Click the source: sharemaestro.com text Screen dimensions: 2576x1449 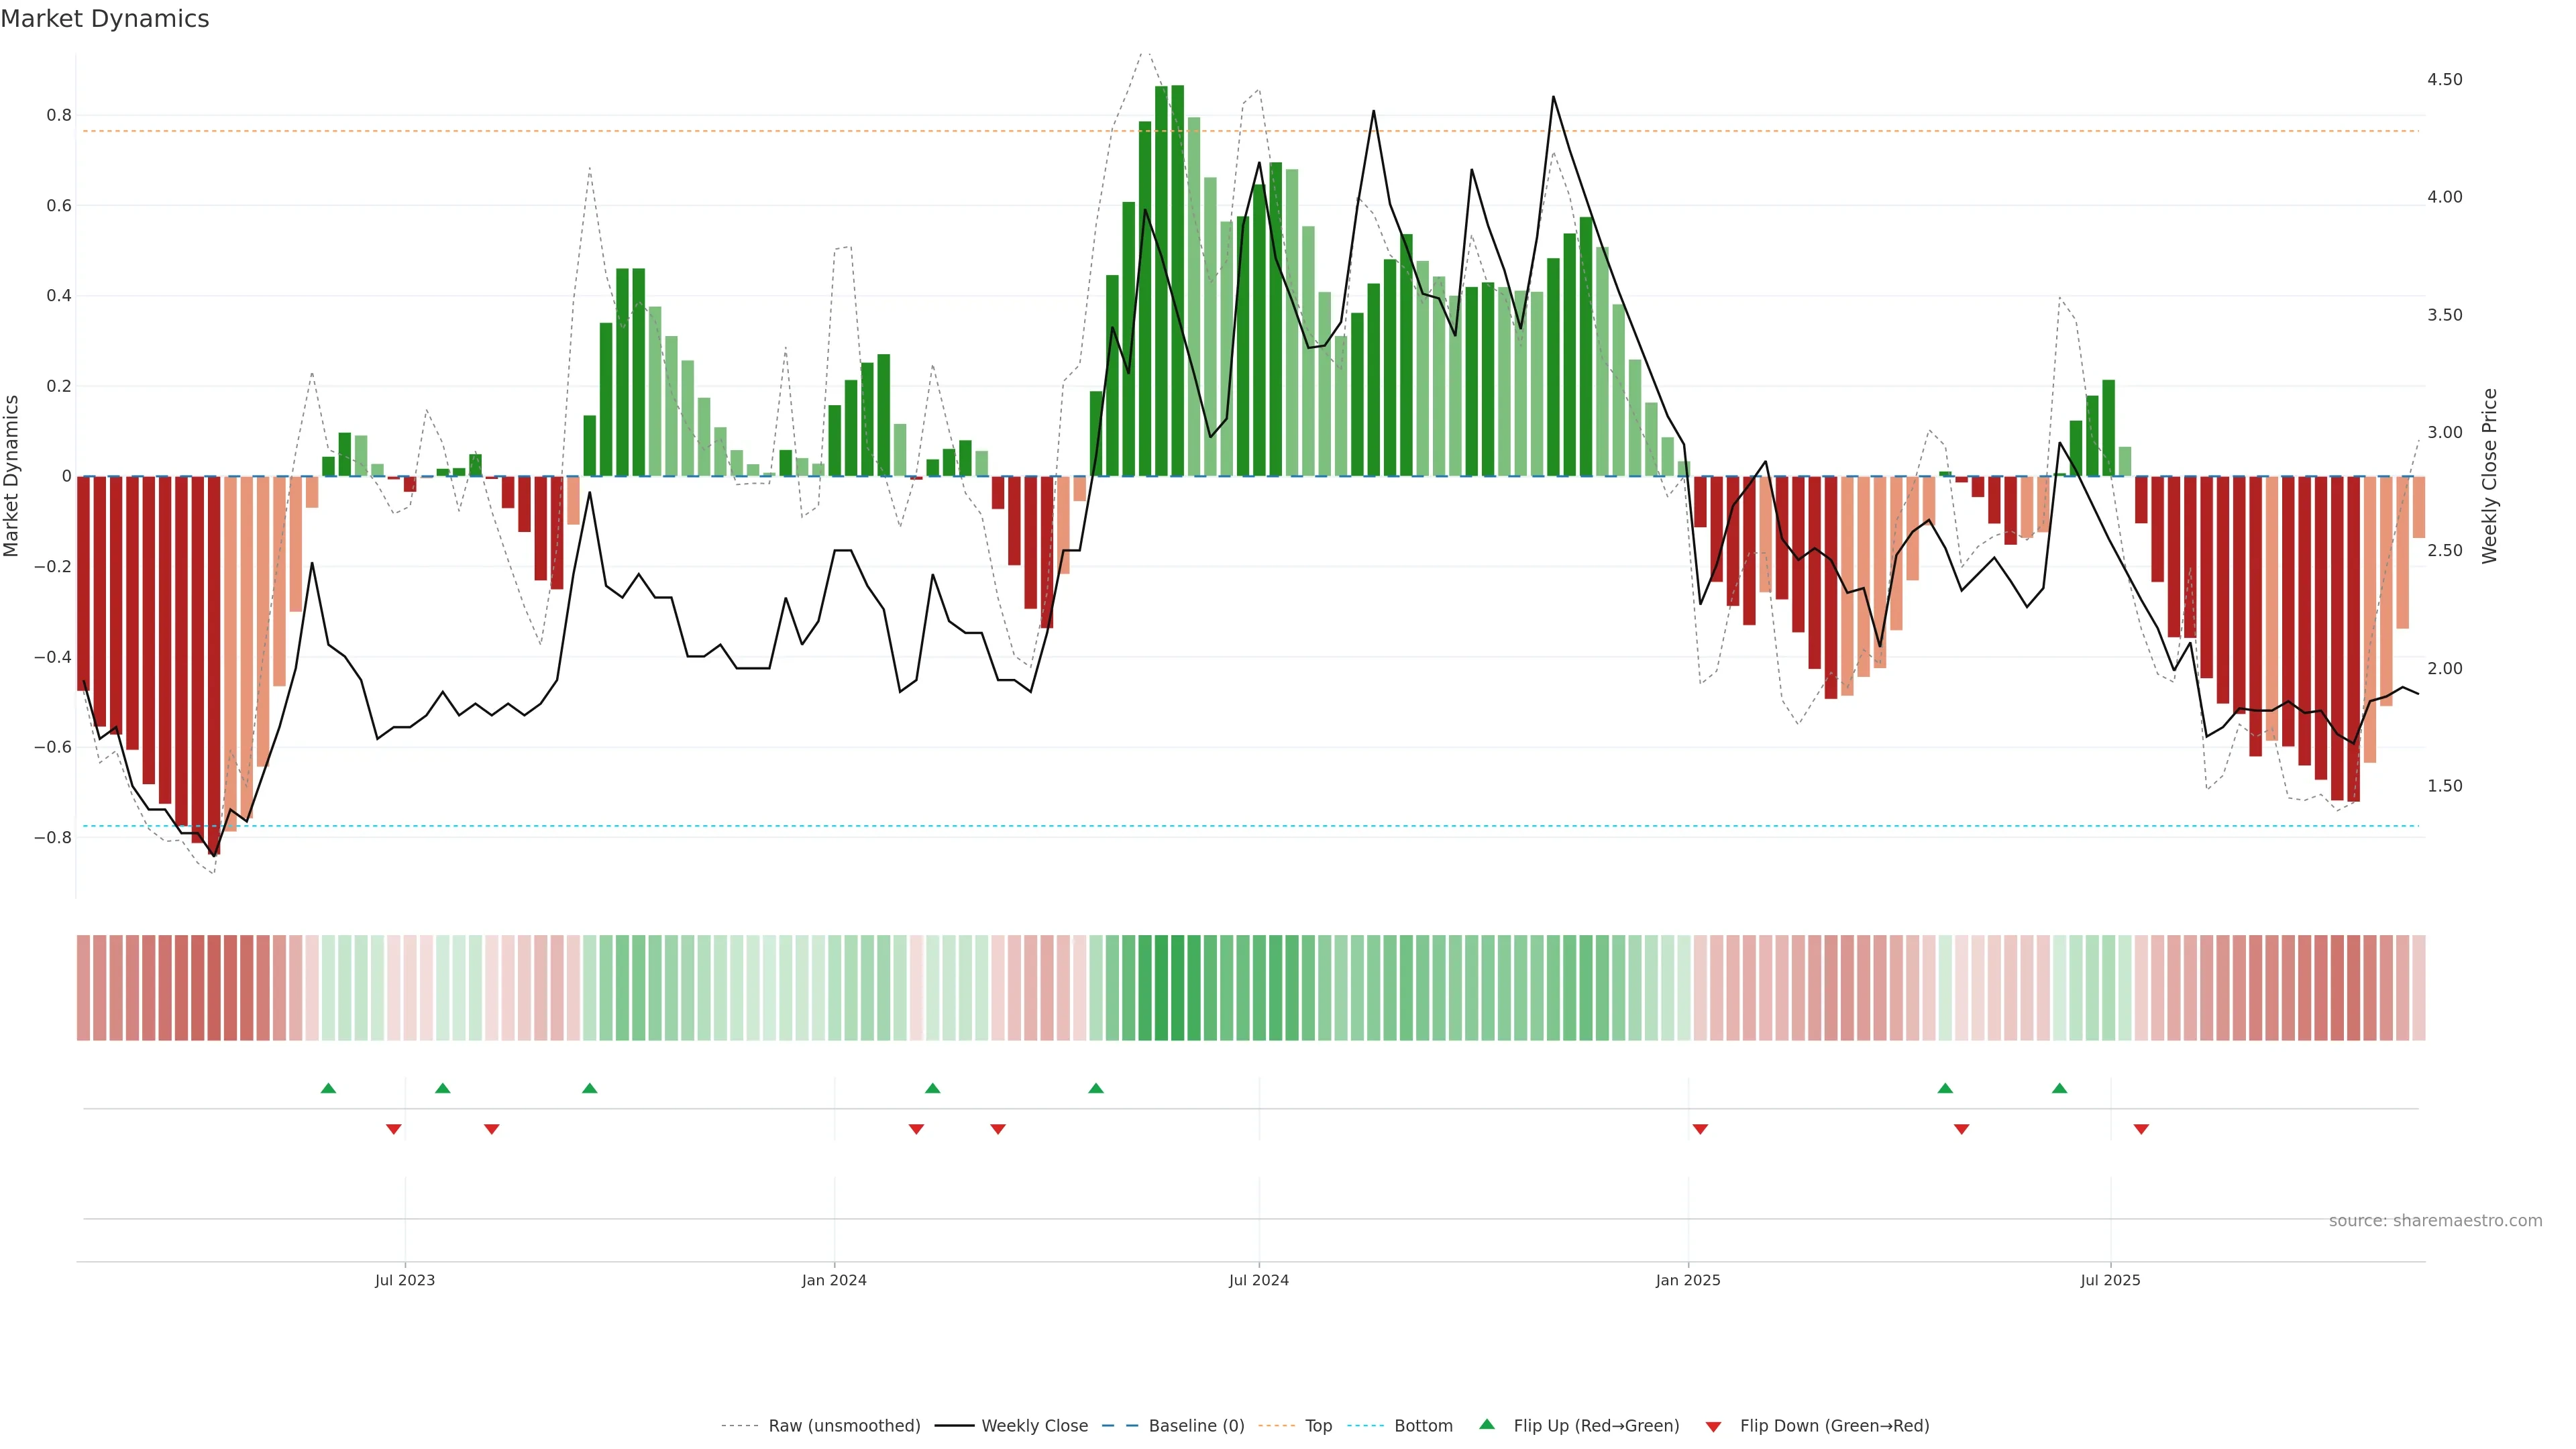point(2435,1221)
